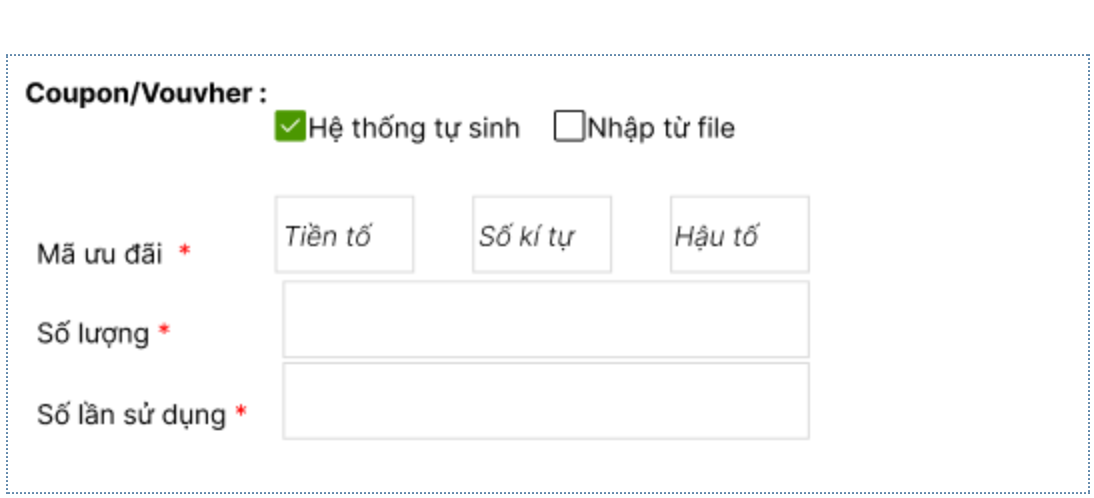The height and width of the screenshot is (498, 1094).
Task: Select the Số lần sử dụng field label
Action: pos(131,414)
